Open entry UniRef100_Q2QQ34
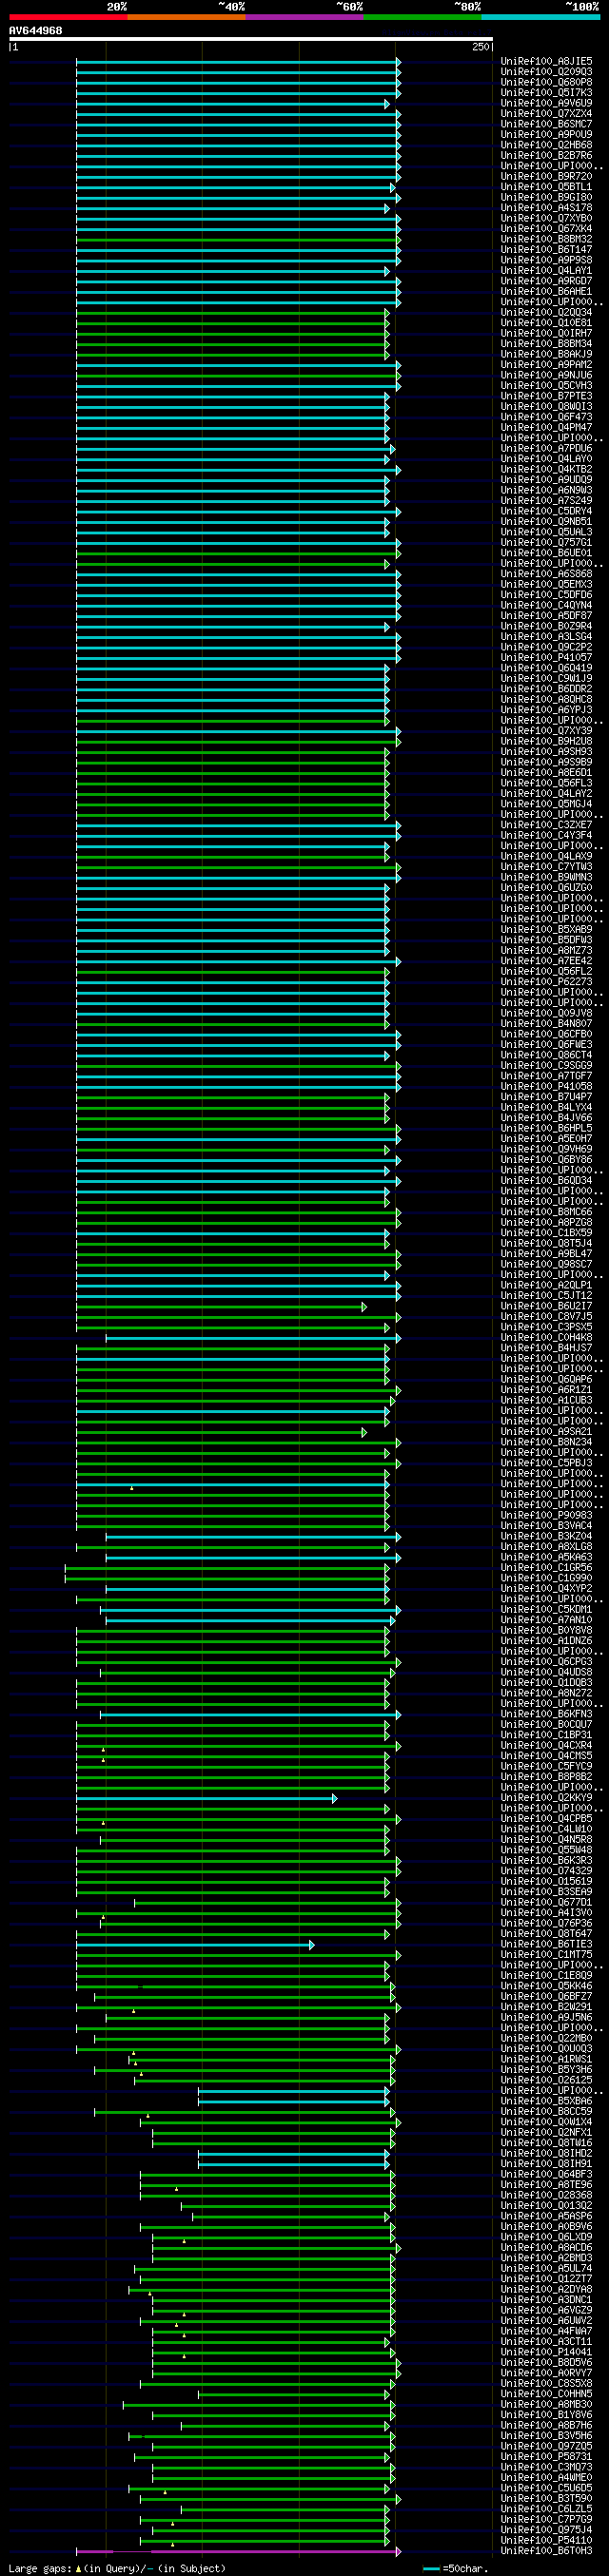The height and width of the screenshot is (2576, 609). point(546,313)
